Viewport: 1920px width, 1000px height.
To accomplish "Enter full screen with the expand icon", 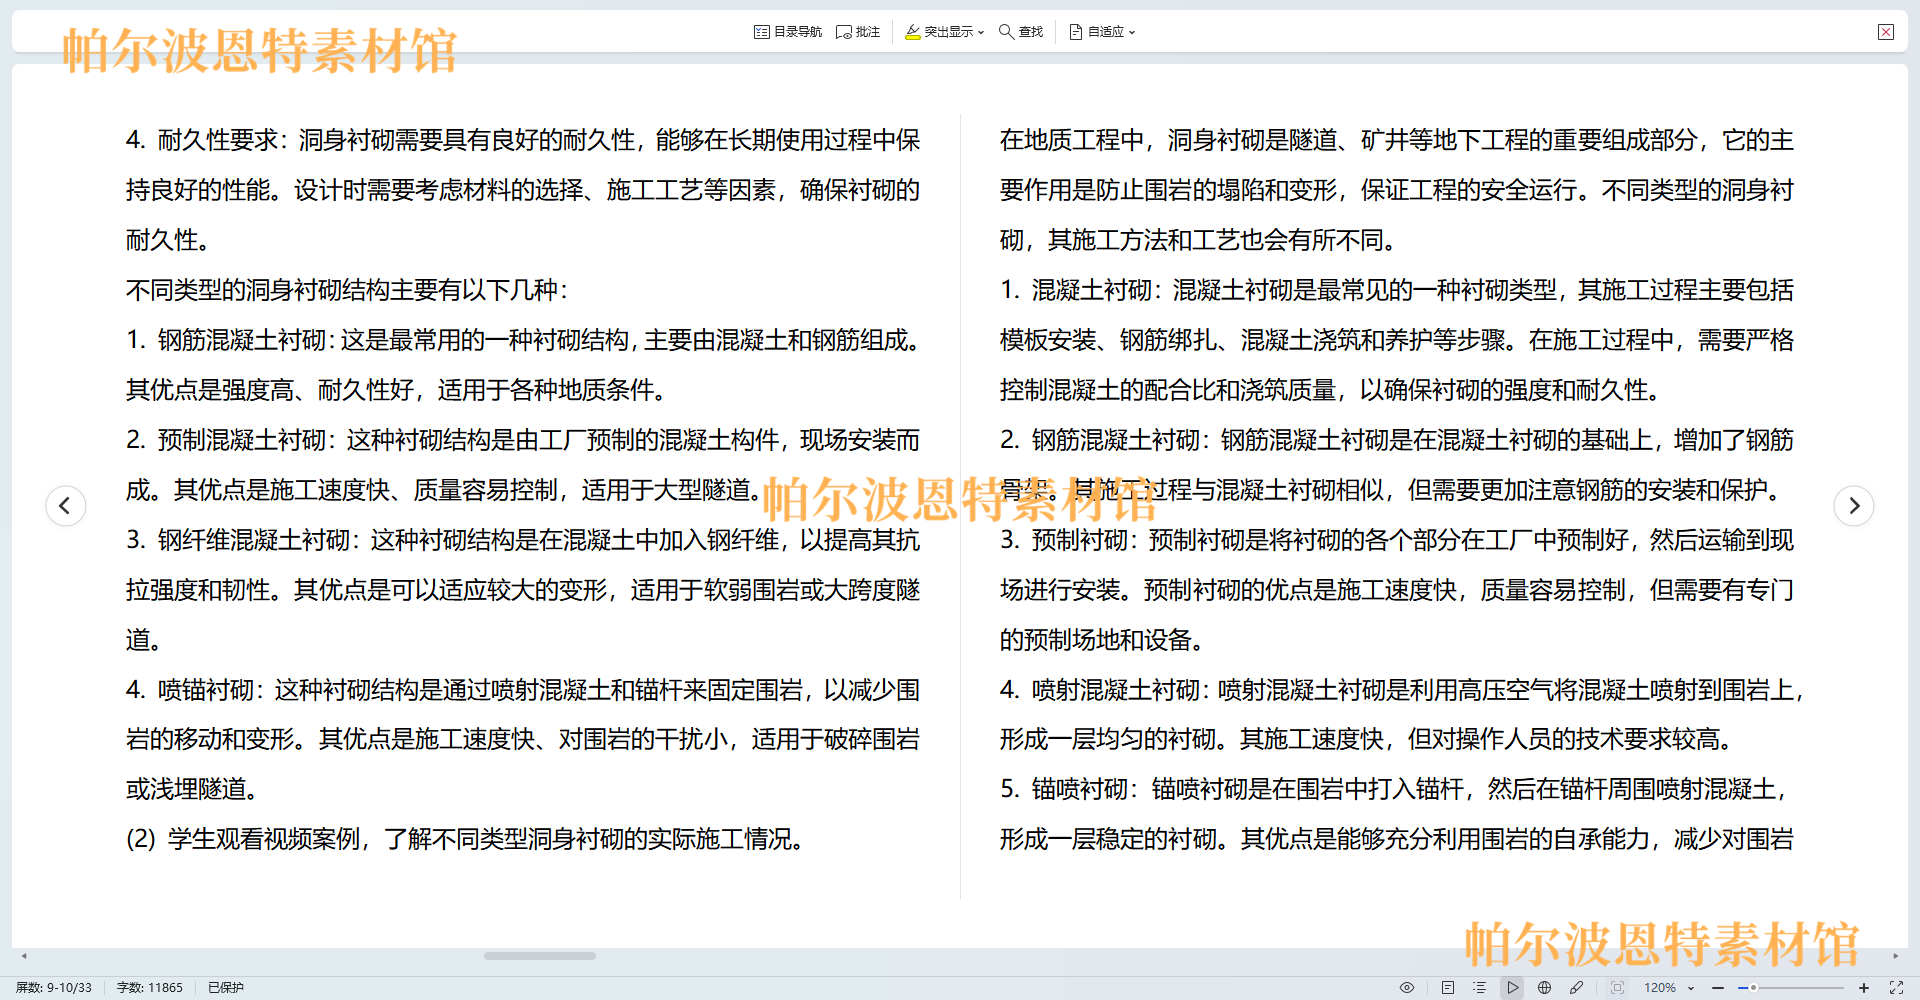I will coord(1896,987).
